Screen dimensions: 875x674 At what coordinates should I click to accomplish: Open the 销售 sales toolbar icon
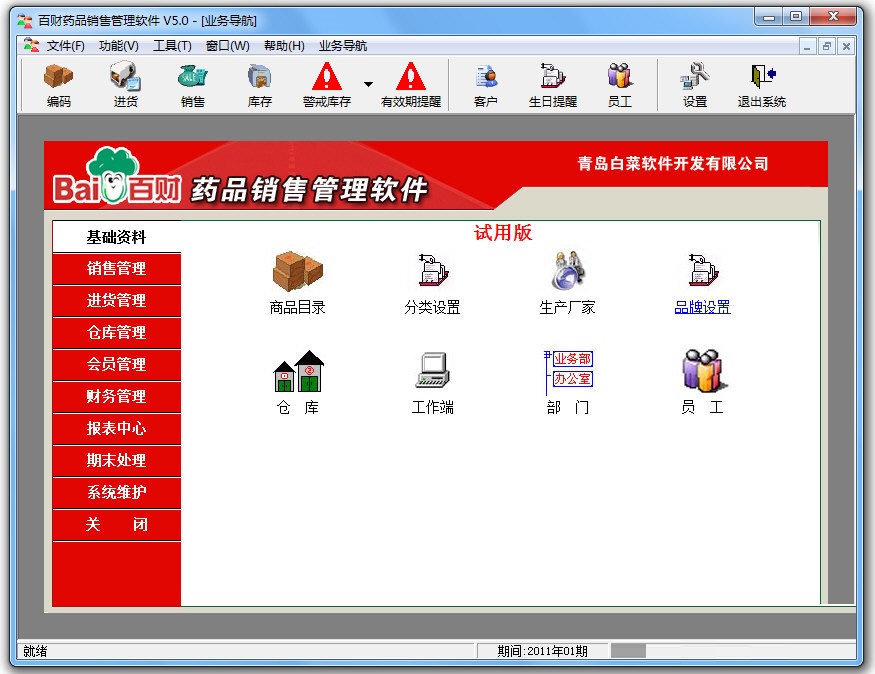pyautogui.click(x=193, y=85)
